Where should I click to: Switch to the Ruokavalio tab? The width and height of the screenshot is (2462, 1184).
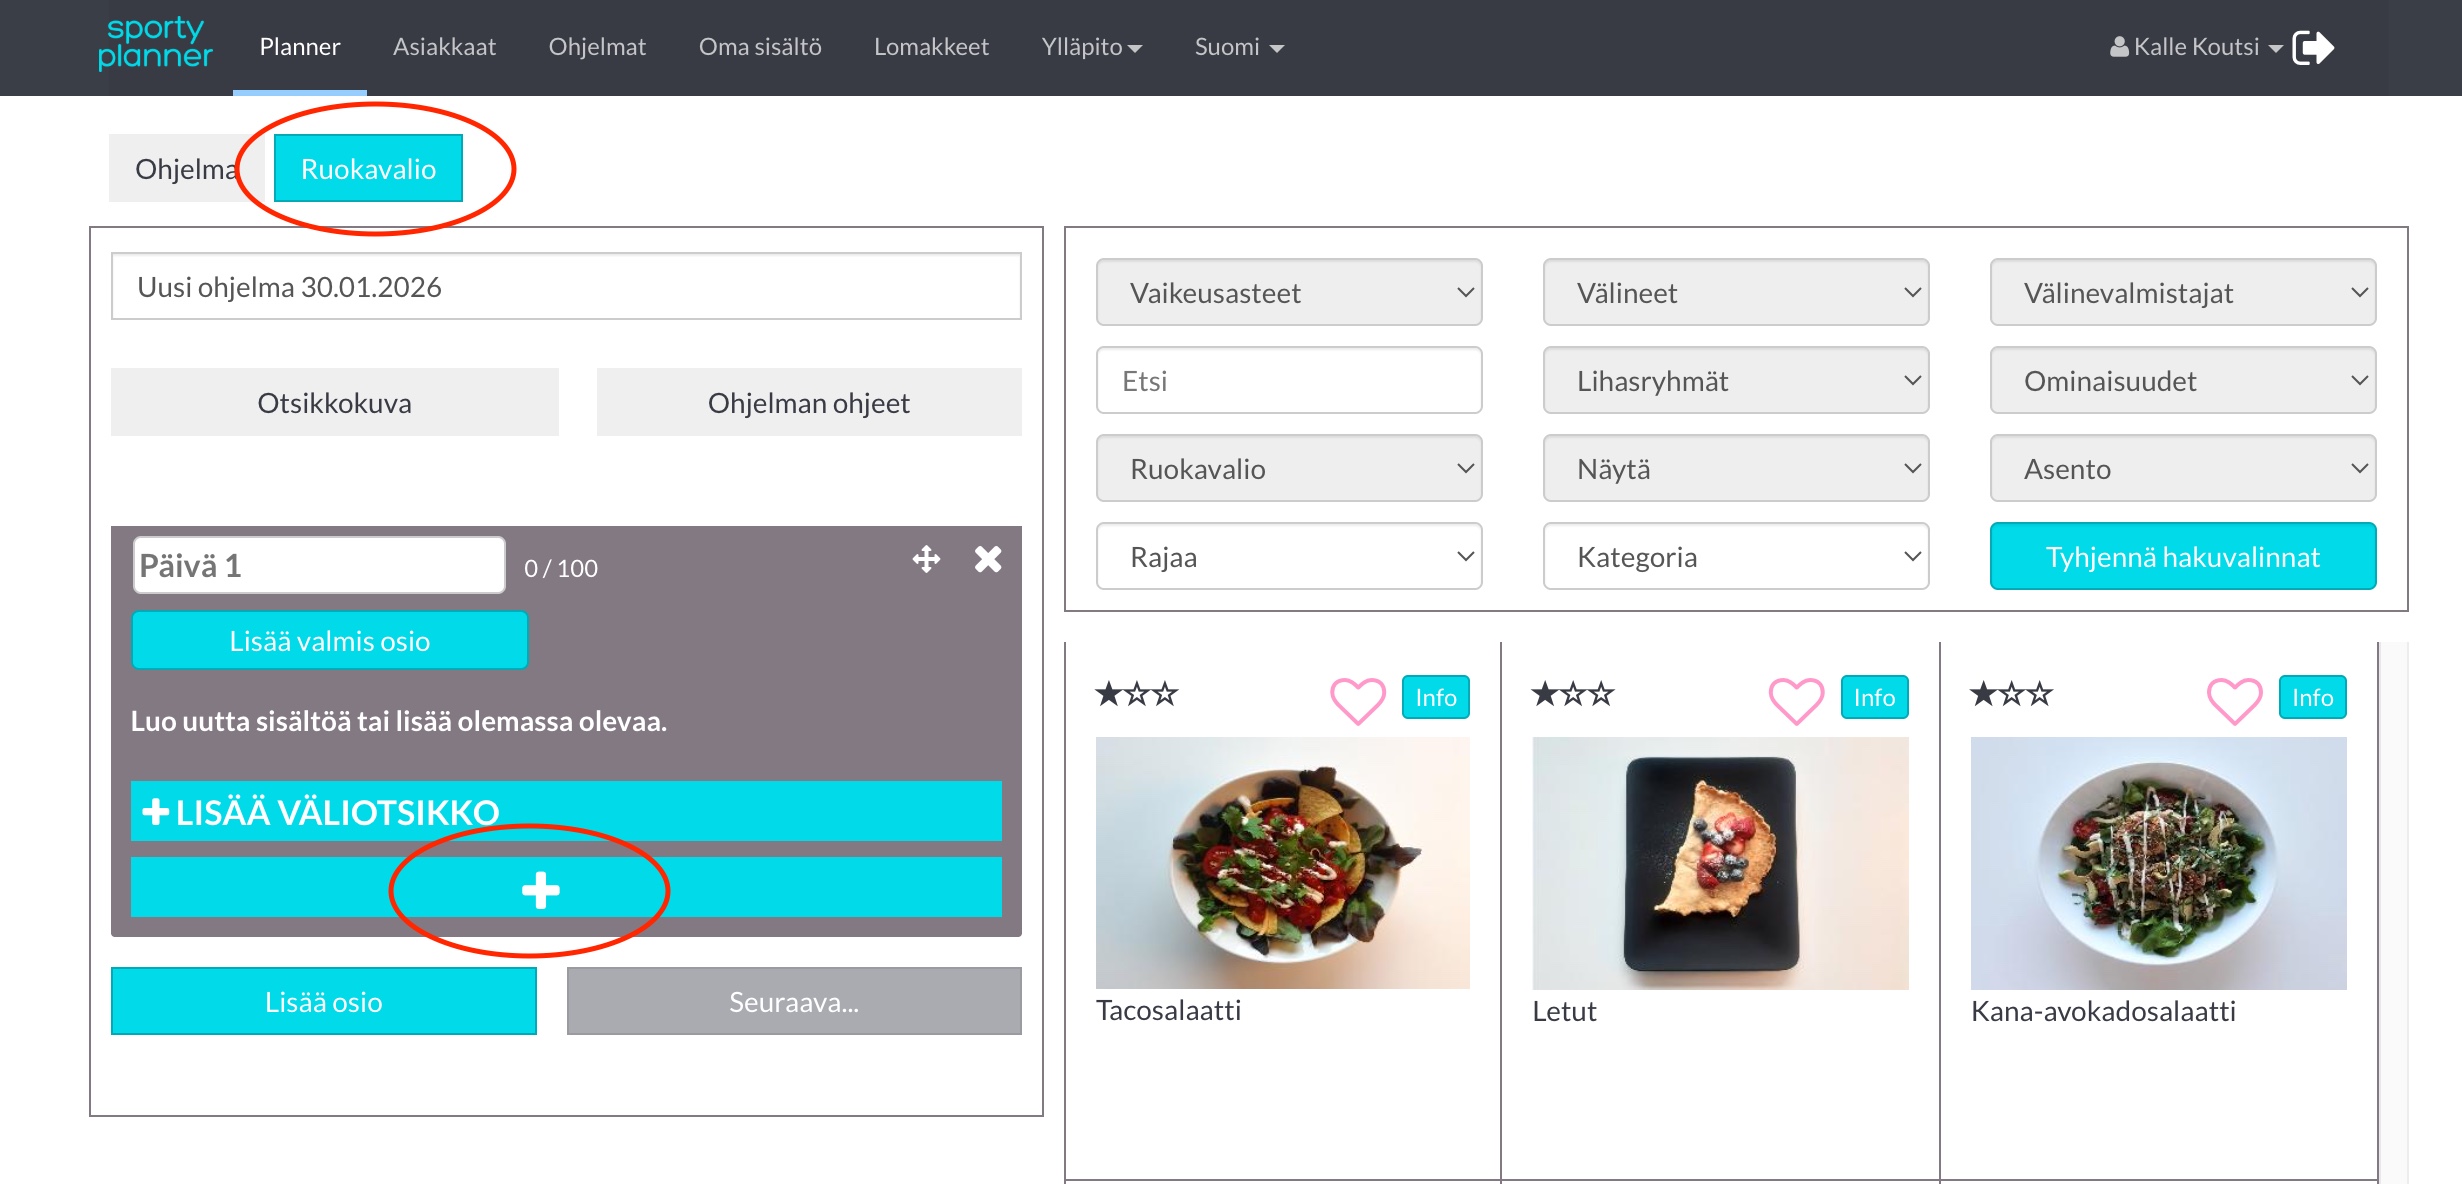tap(368, 169)
